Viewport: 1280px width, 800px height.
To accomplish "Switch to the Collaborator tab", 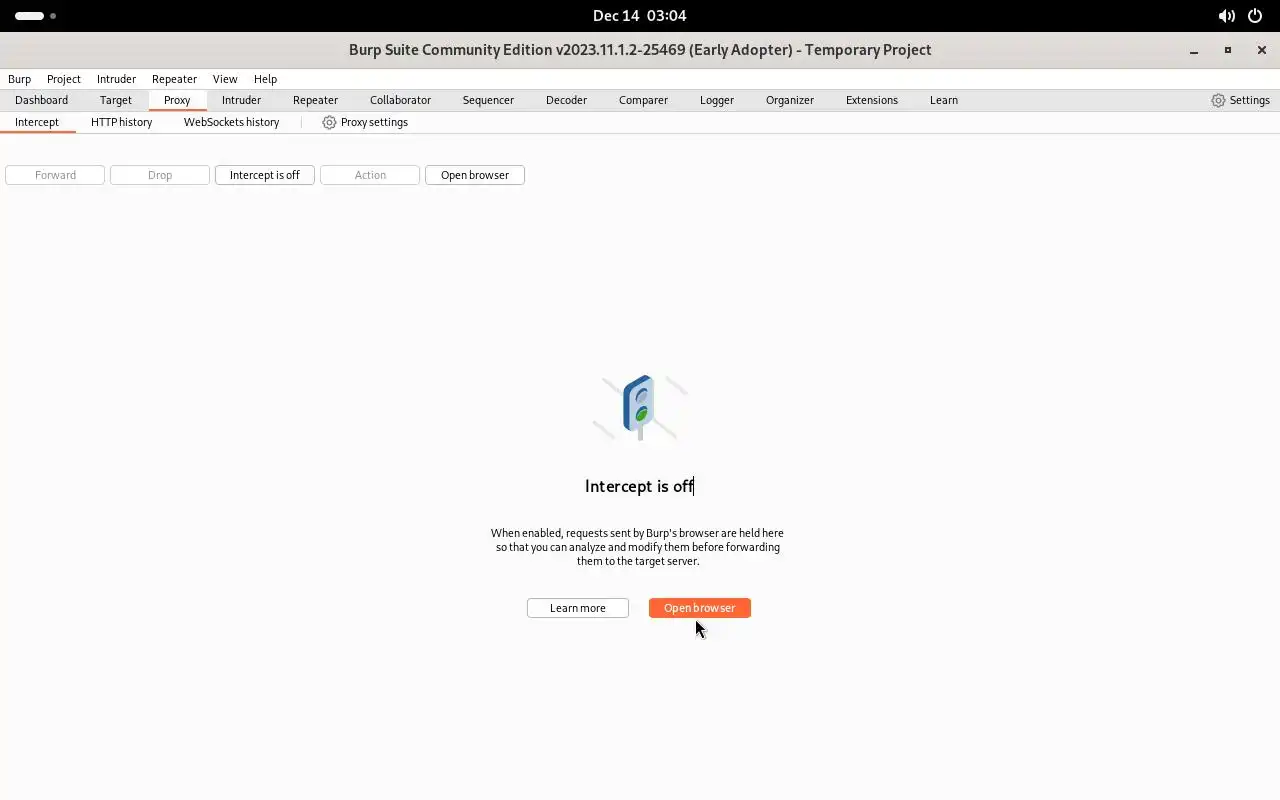I will click(400, 100).
